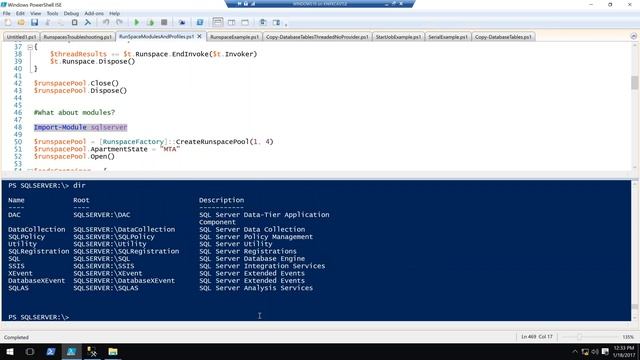The width and height of the screenshot is (640, 360).
Task: Show the script pane on the right icon
Action: (x=231, y=22)
